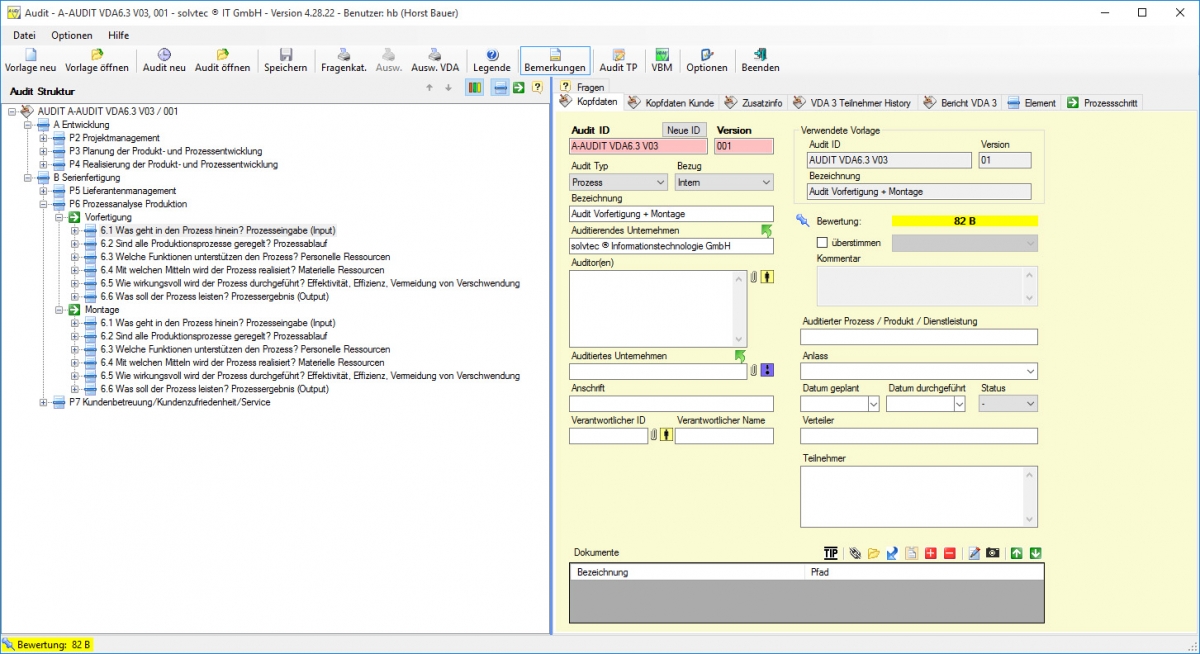Collapse the A Entwicklung tree node
Image resolution: width=1200 pixels, height=654 pixels.
28,125
